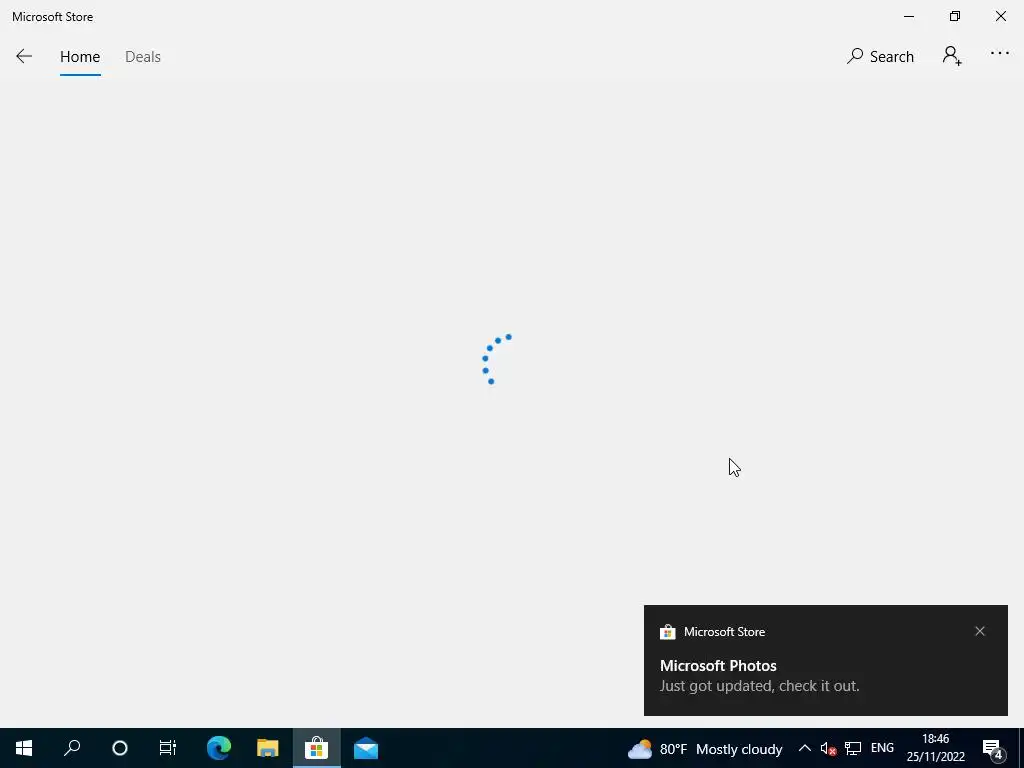Screen dimensions: 1024x768
Task: Open taskbar search magnifier
Action: pos(72,748)
